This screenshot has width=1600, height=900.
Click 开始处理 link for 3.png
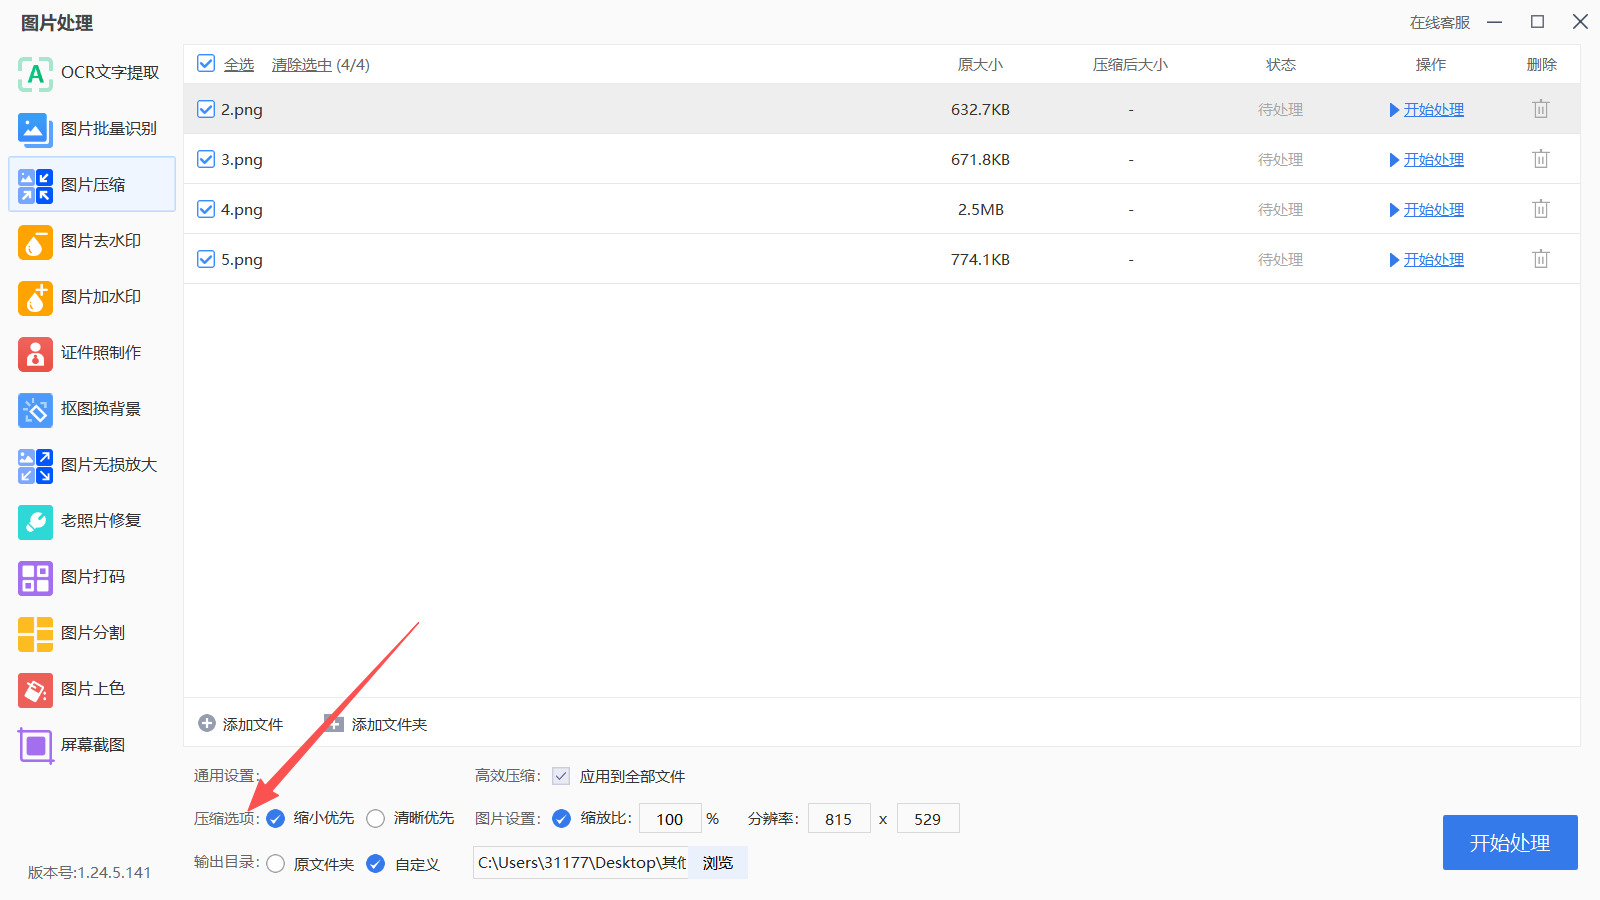(x=1434, y=160)
